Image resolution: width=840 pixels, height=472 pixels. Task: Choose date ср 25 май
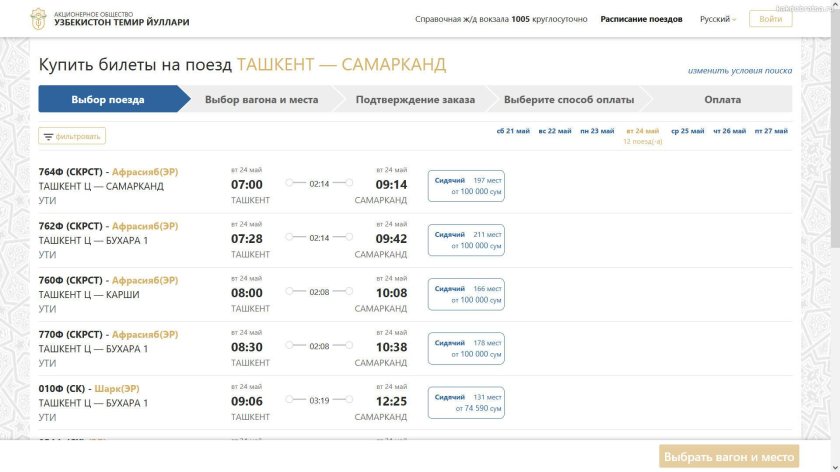(x=687, y=131)
